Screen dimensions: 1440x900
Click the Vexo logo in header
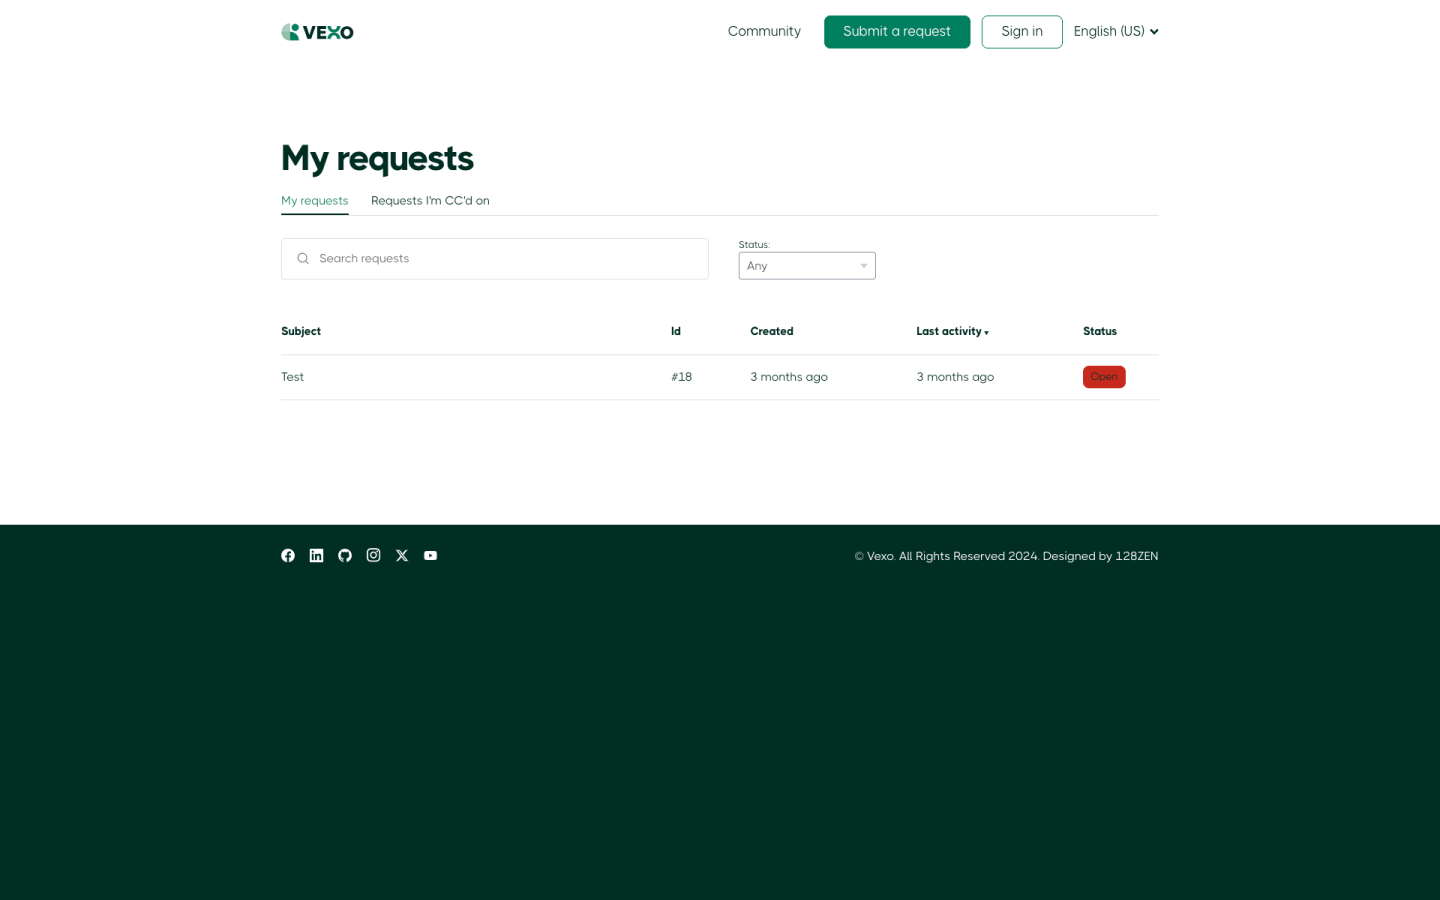click(x=317, y=32)
